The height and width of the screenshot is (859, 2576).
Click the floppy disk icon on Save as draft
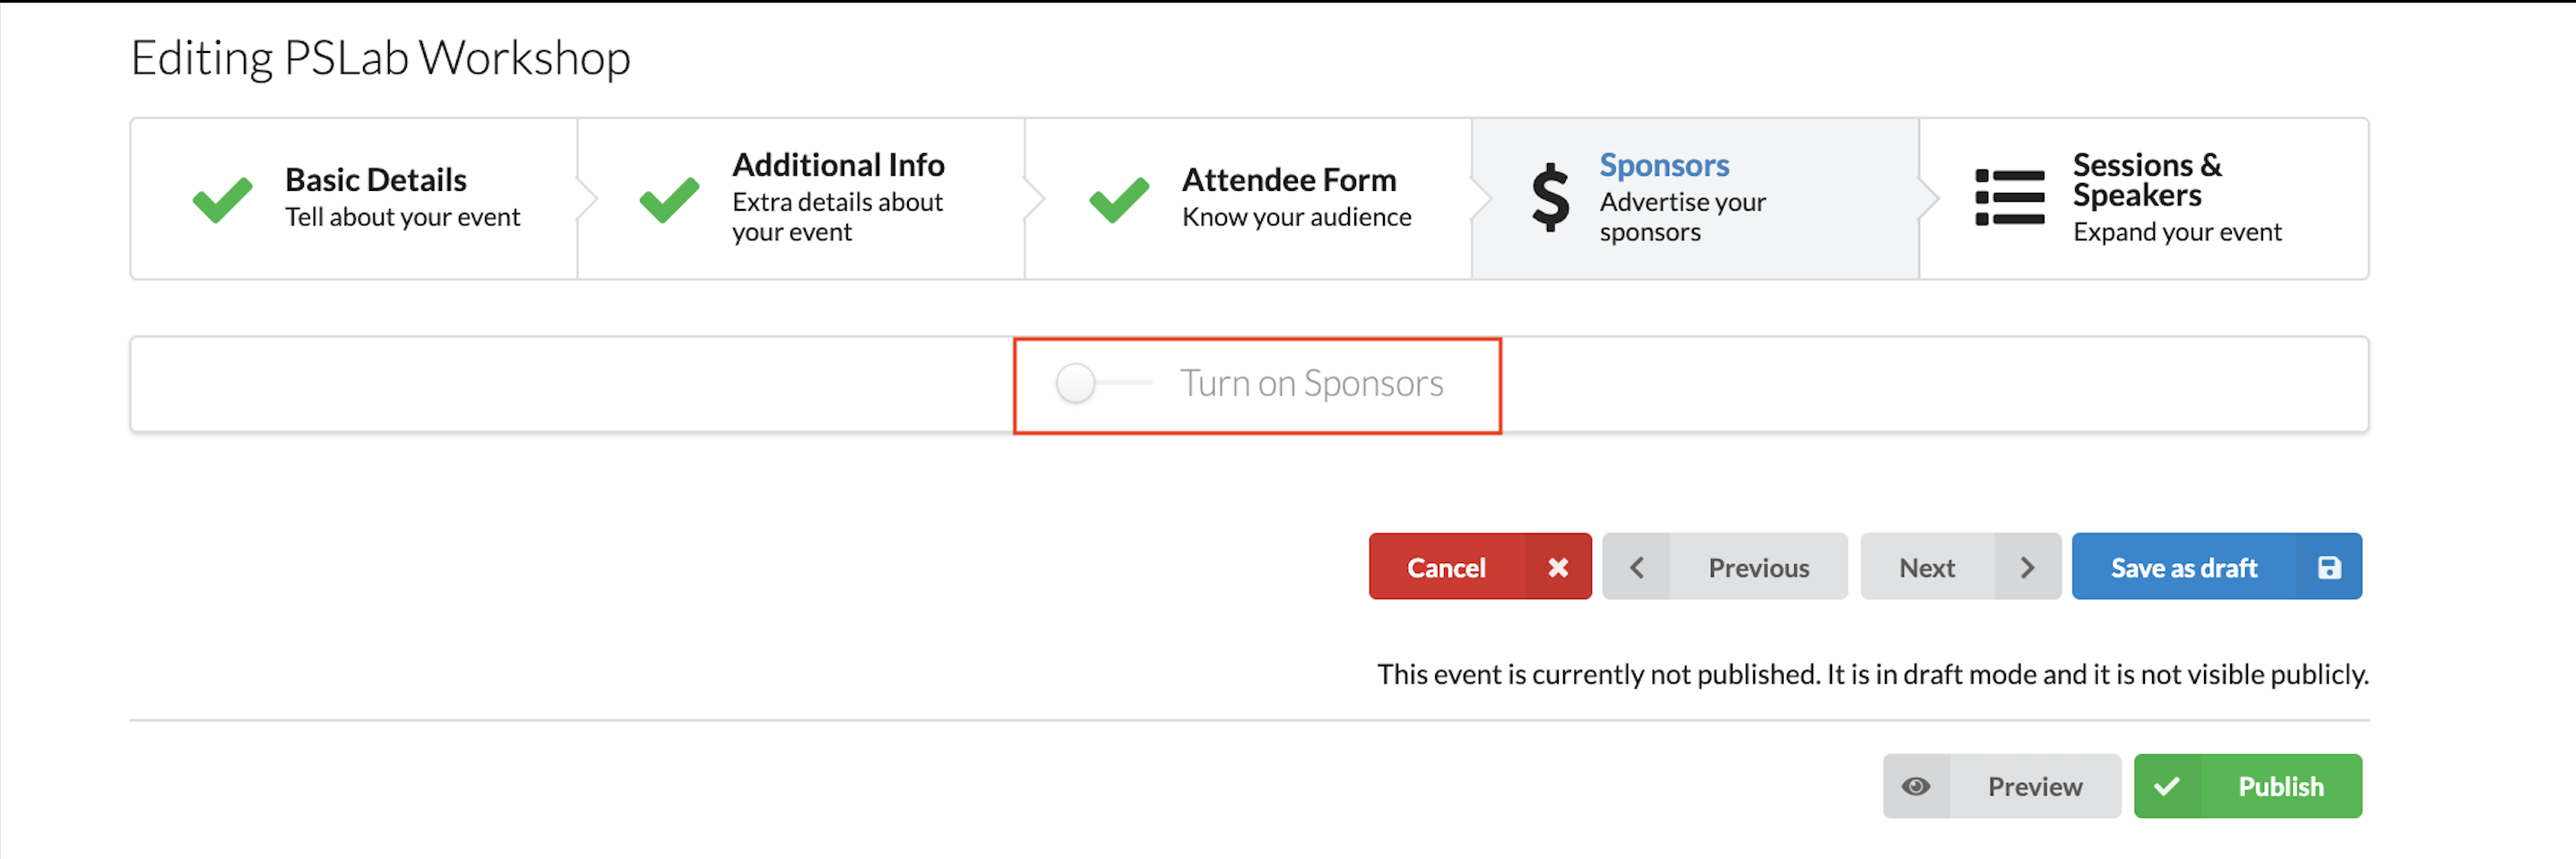[x=2328, y=567]
